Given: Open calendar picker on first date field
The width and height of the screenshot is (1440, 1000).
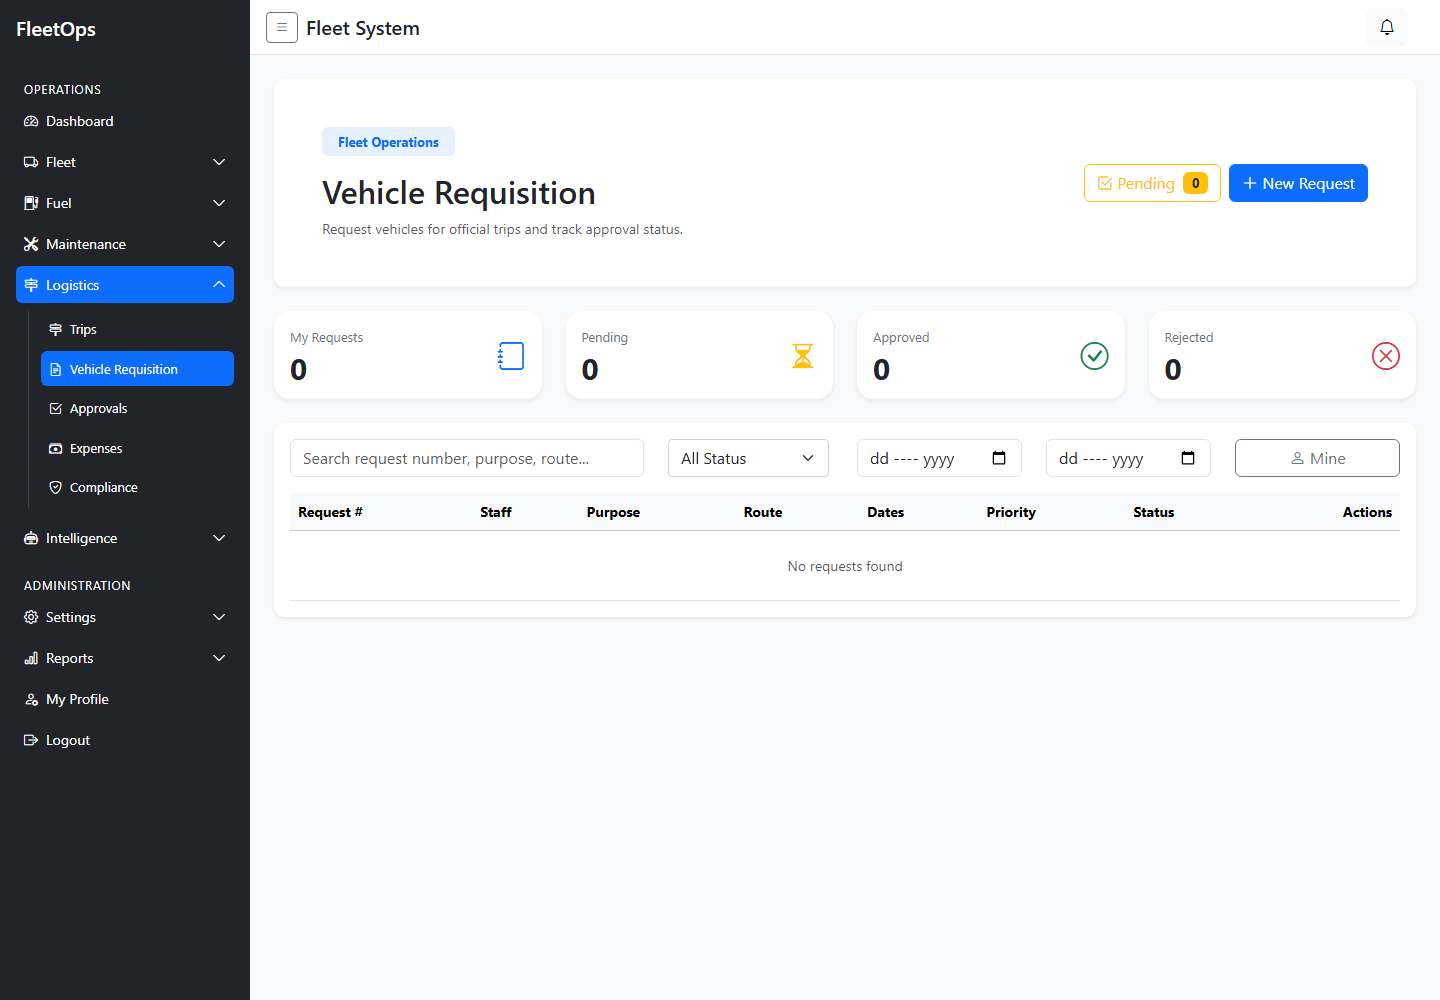Looking at the screenshot, I should point(999,458).
